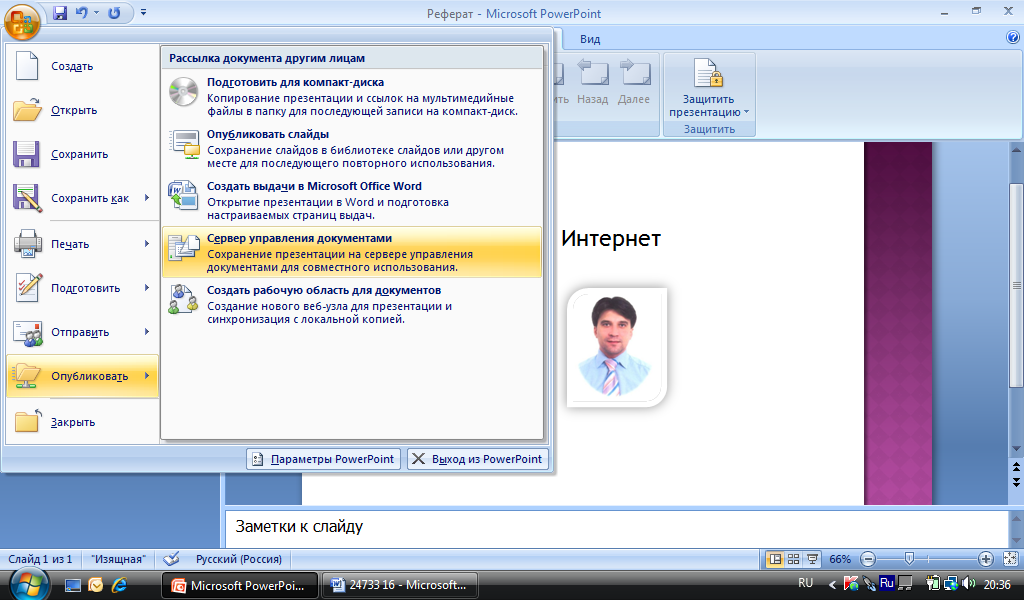Image resolution: width=1024 pixels, height=600 pixels.
Task: Open Параметры PowerPoint button
Action: click(323, 459)
